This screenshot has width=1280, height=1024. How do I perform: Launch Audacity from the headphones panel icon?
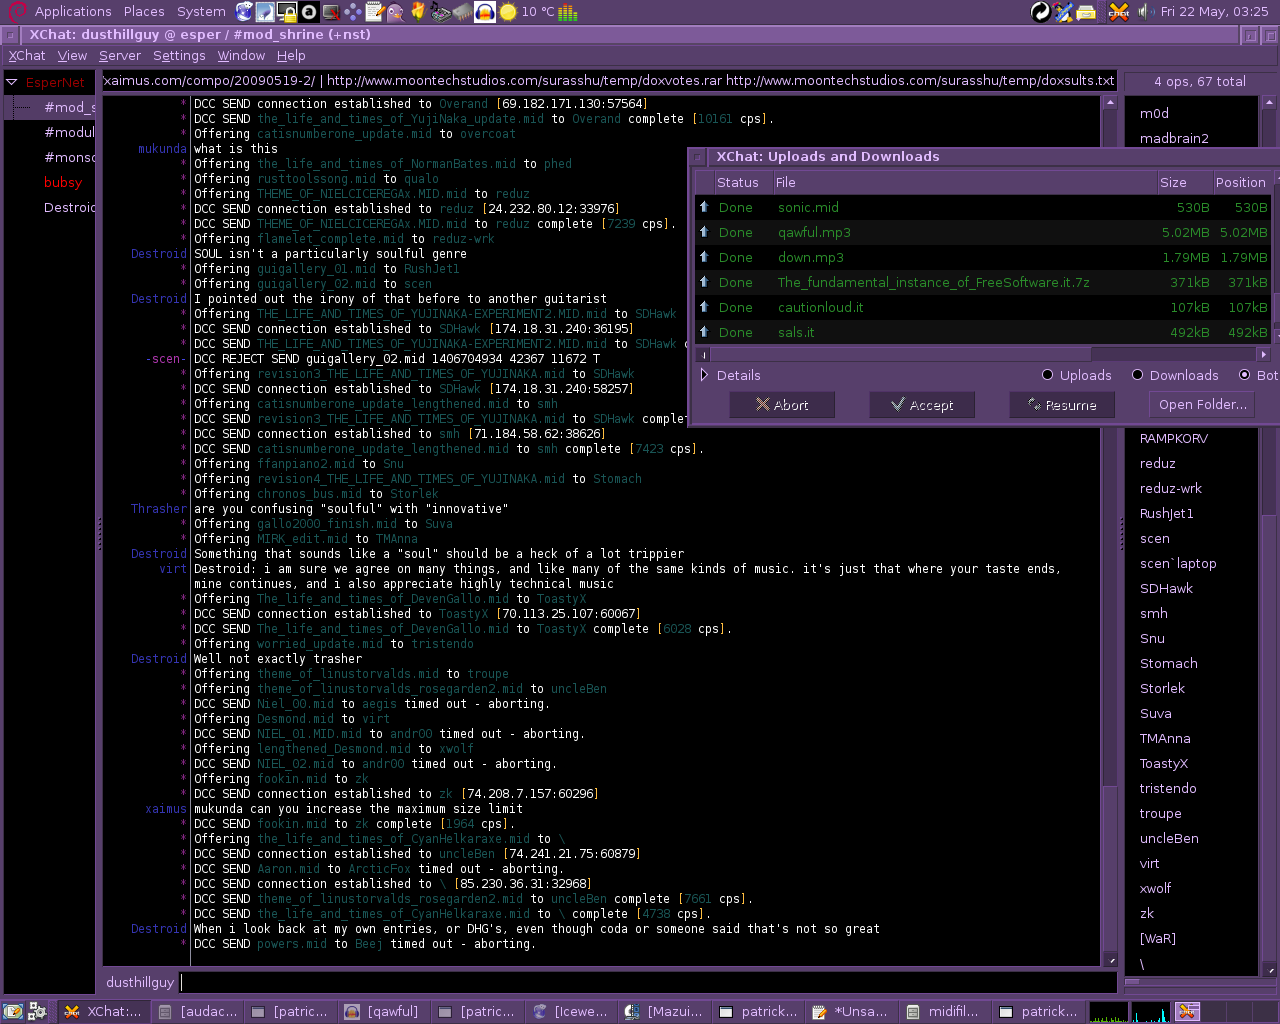(x=484, y=12)
